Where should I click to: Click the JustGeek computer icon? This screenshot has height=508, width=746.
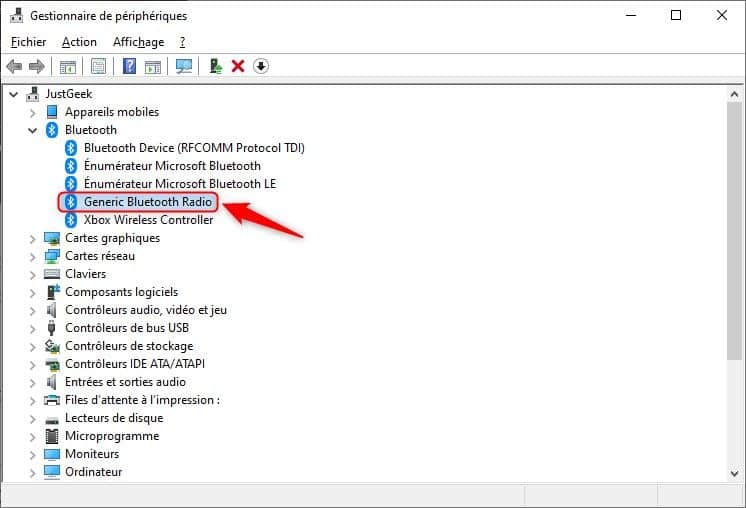[32, 94]
